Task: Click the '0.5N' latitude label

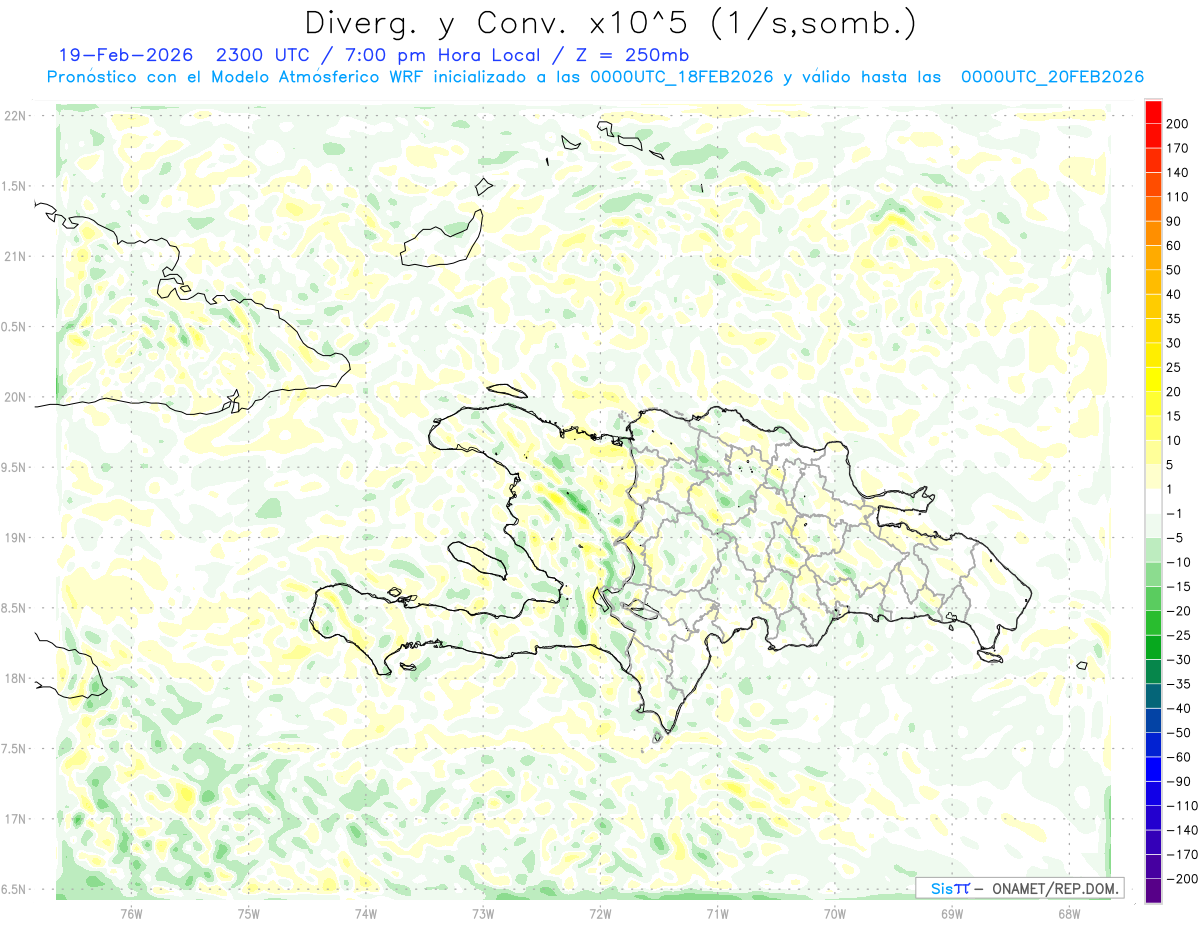Action: pyautogui.click(x=14, y=327)
